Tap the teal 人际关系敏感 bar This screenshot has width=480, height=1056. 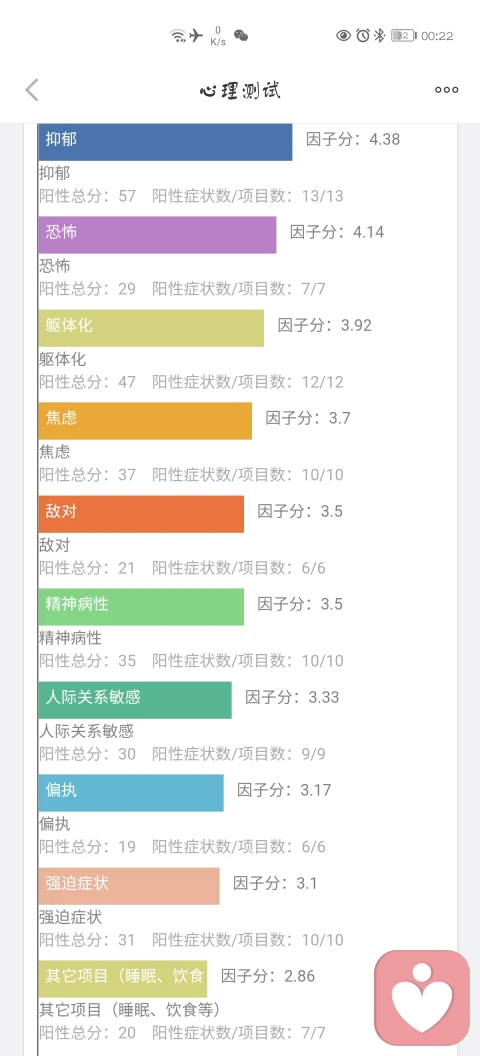pos(135,699)
